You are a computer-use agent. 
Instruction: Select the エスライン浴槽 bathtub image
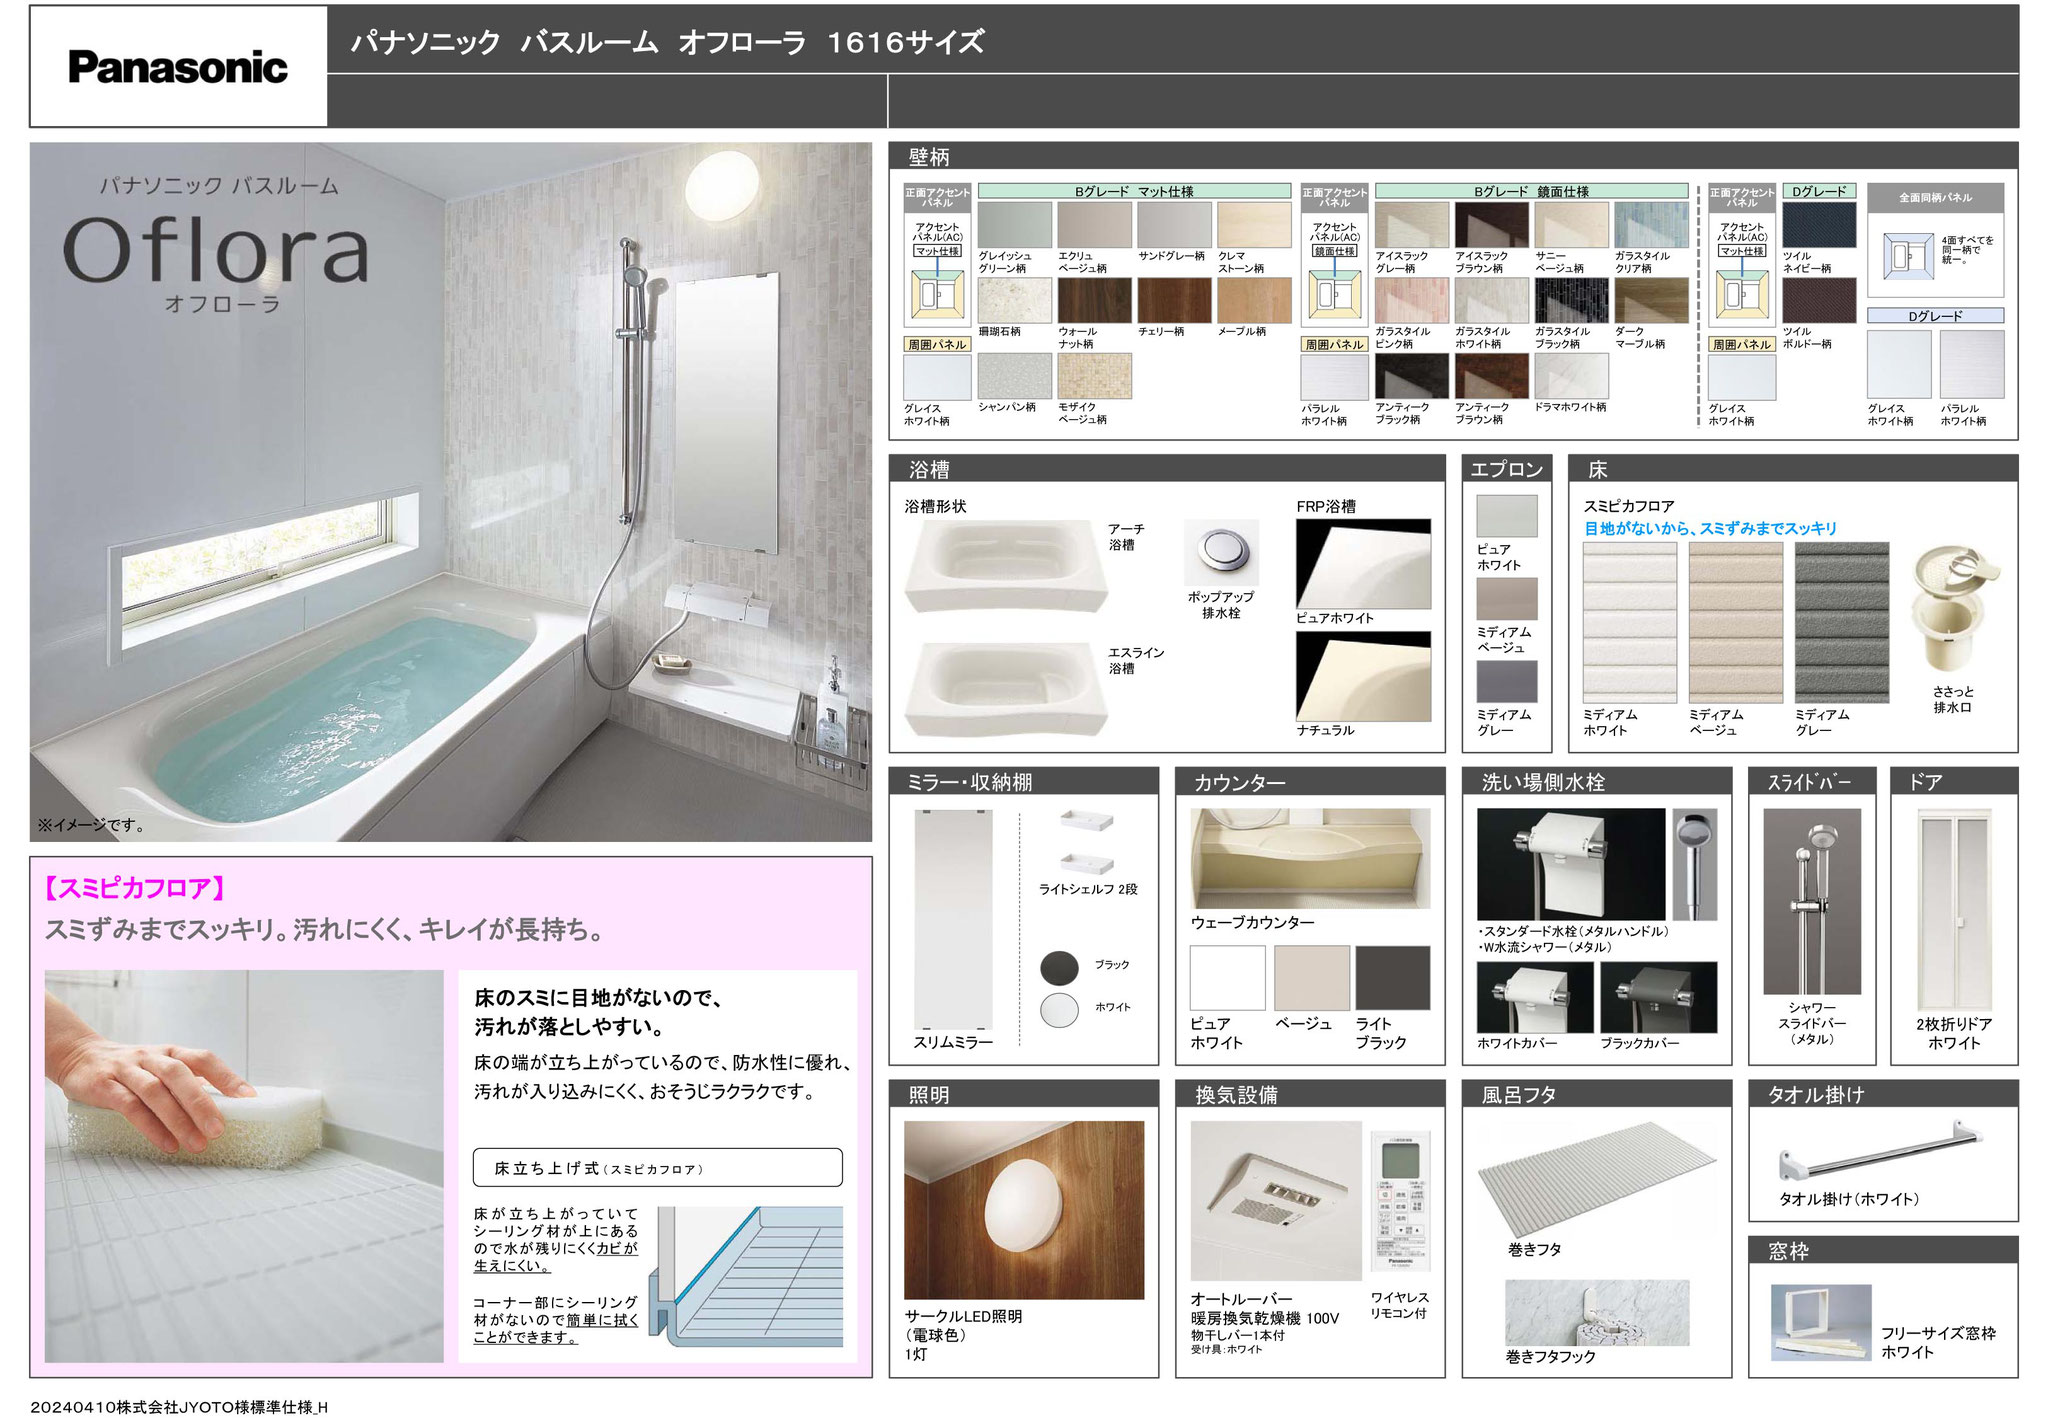point(1005,689)
